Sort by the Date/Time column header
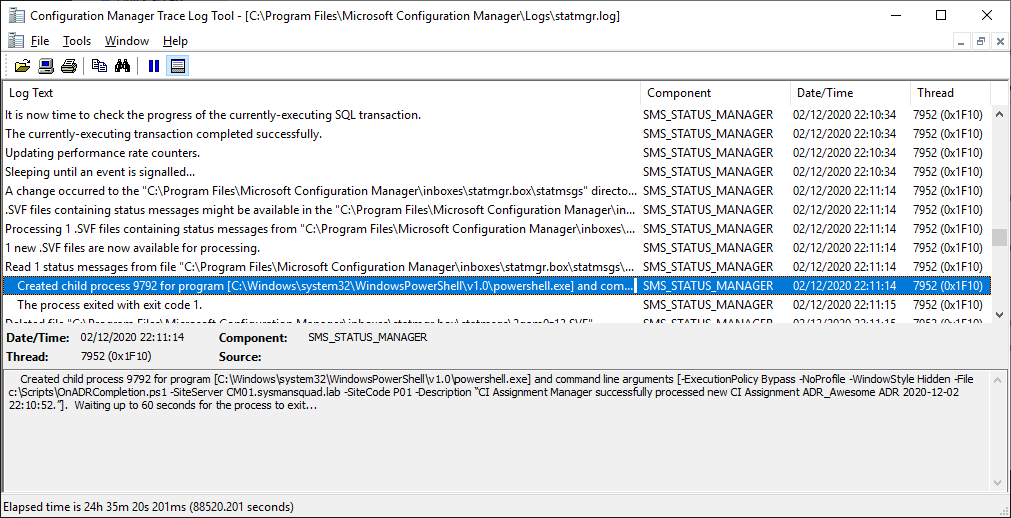This screenshot has width=1011, height=518. click(850, 93)
